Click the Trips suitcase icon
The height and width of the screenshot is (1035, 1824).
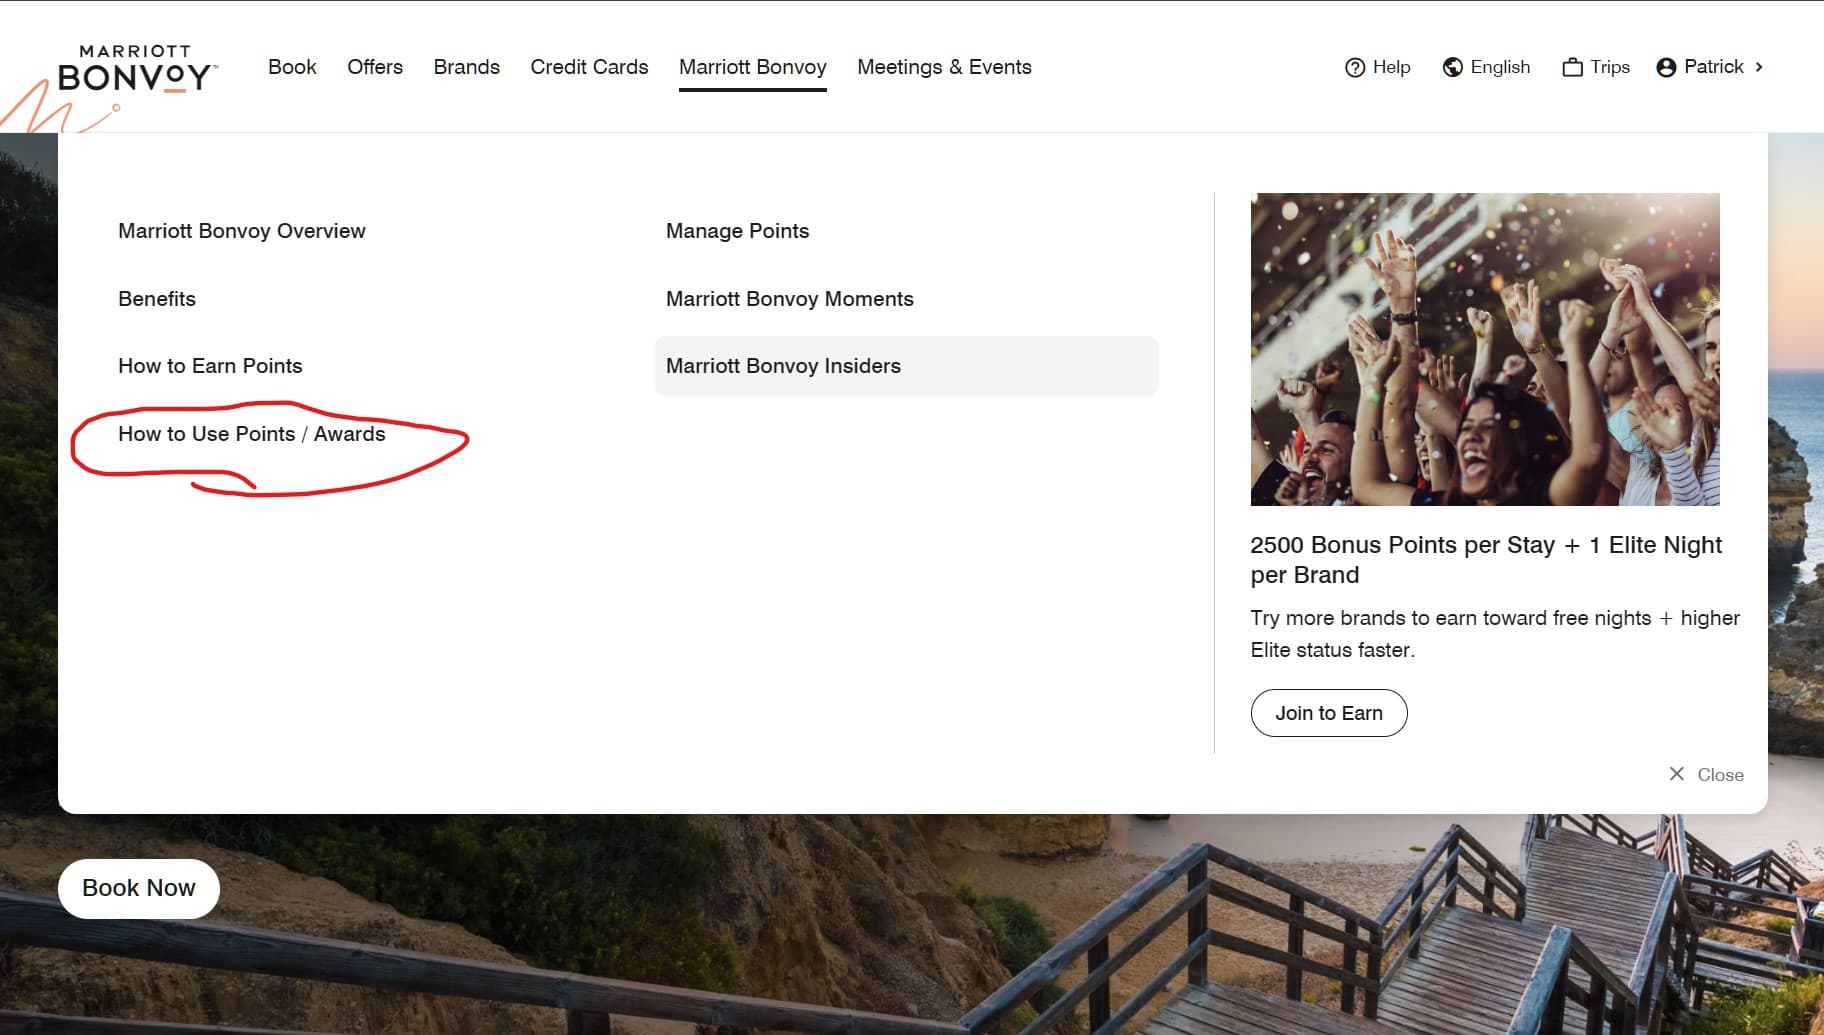click(x=1573, y=67)
